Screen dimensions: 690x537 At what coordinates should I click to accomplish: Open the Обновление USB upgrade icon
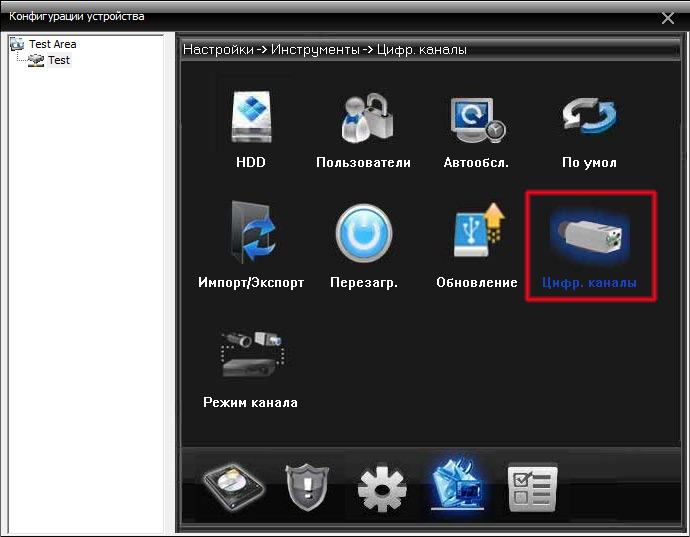tap(479, 229)
